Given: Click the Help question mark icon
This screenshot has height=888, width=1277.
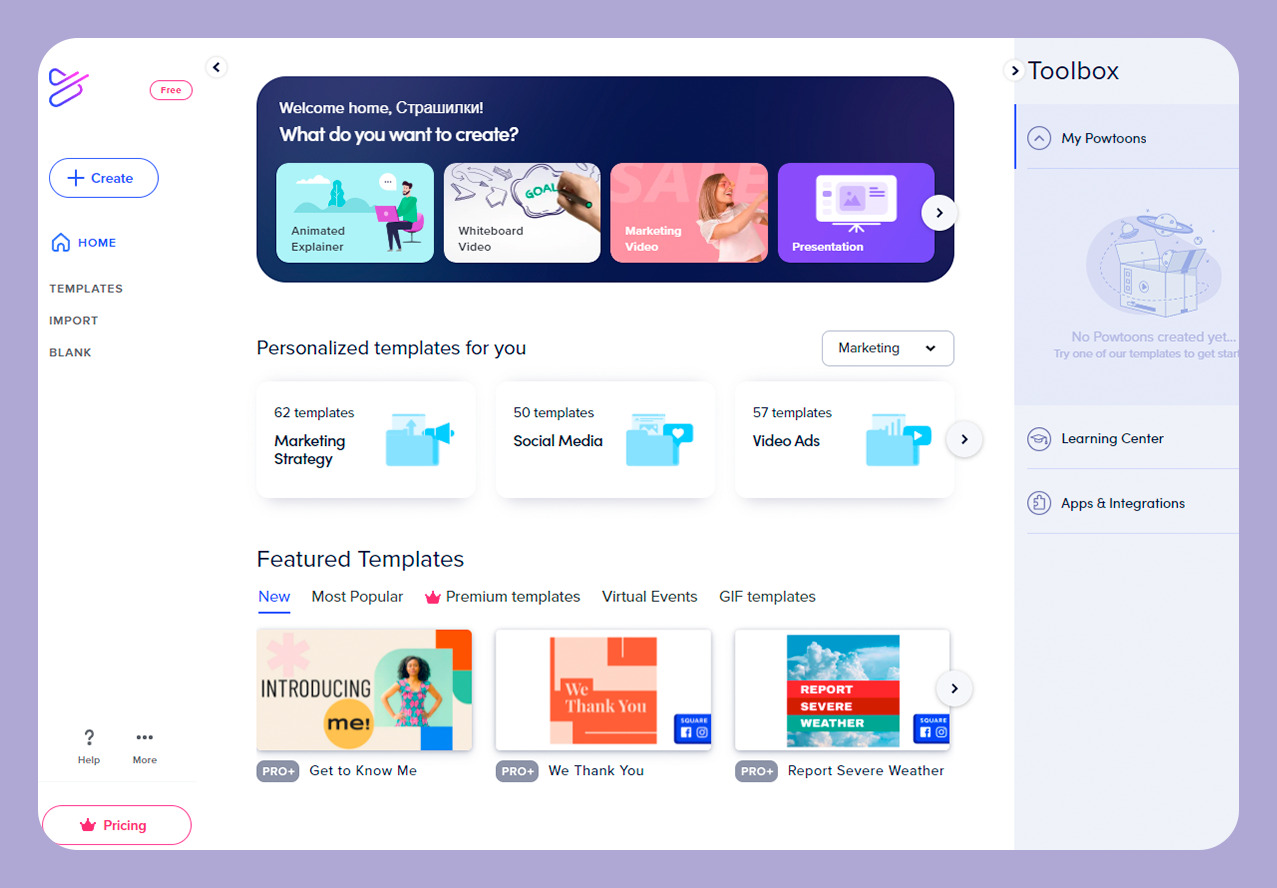Looking at the screenshot, I should [x=89, y=738].
